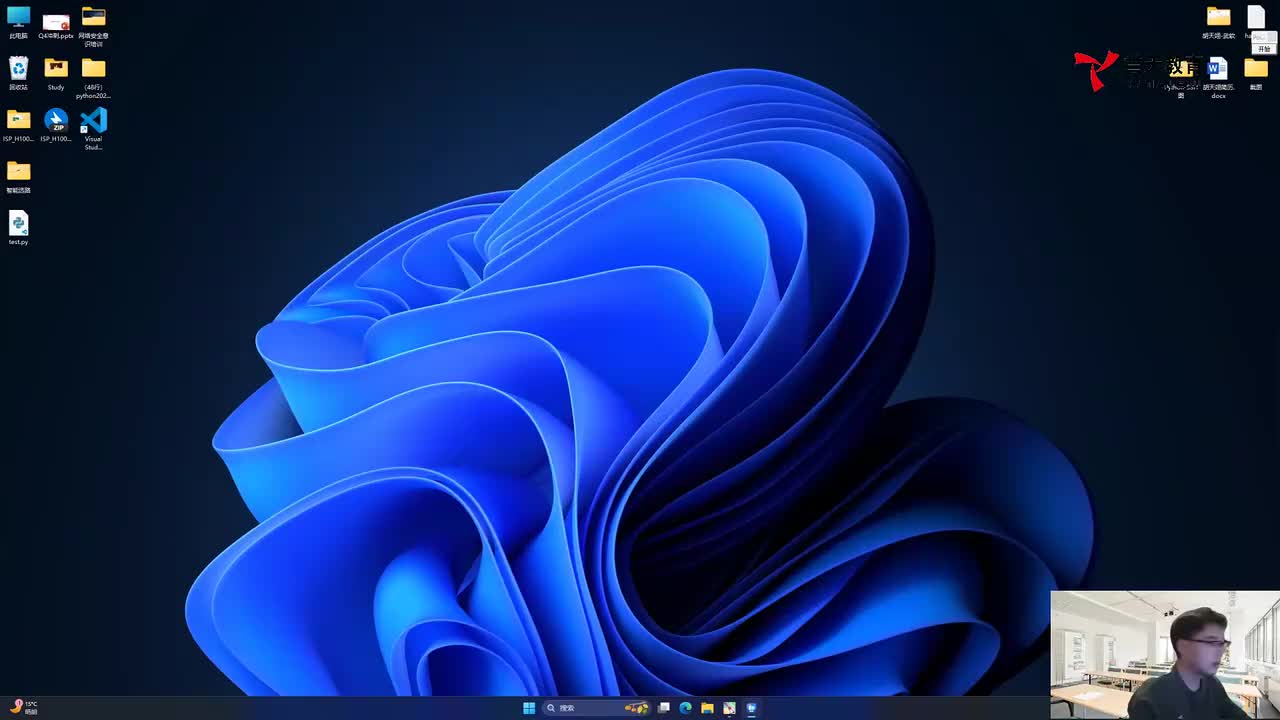1280x720 pixels.
Task: Select the Word docx file on desktop
Action: [1218, 78]
